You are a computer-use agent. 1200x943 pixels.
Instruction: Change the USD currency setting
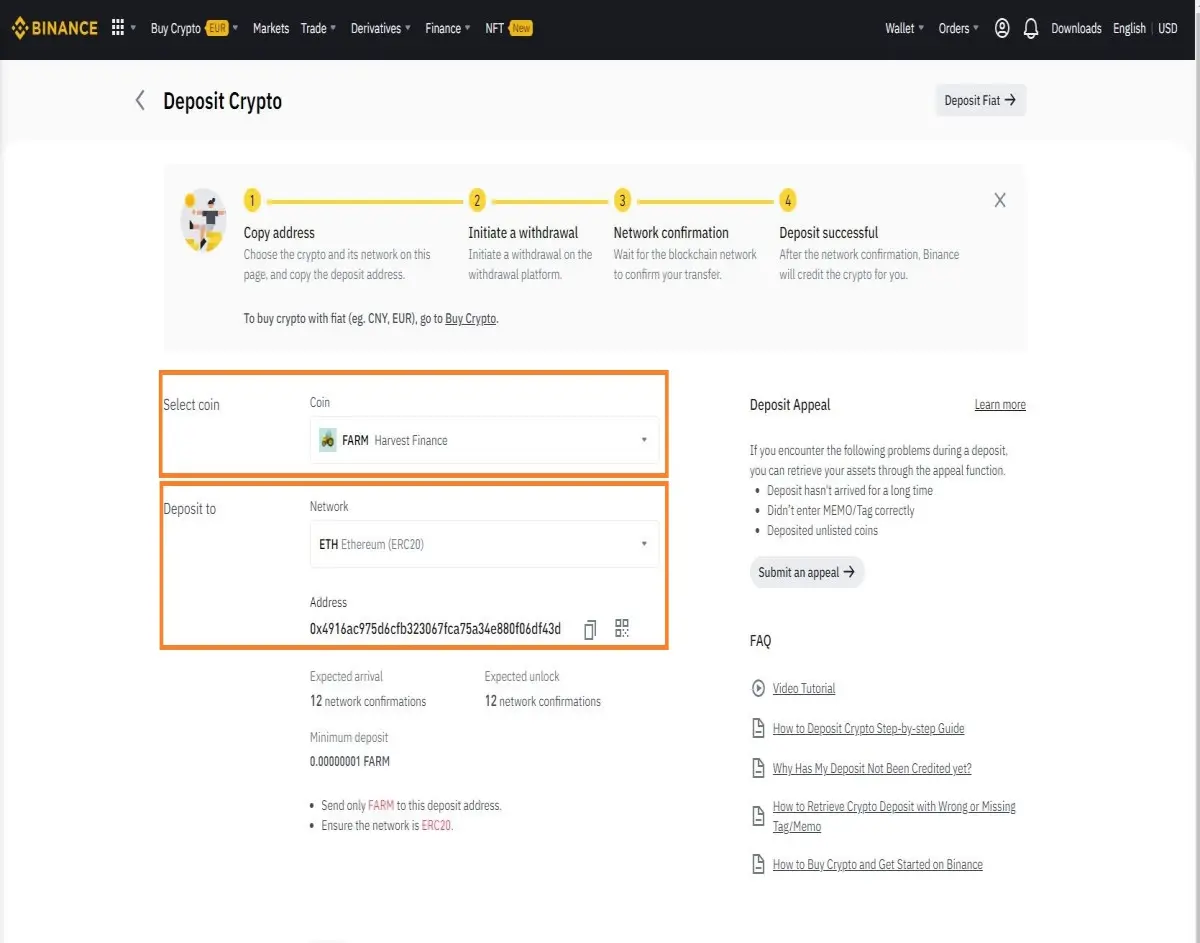(x=1168, y=28)
